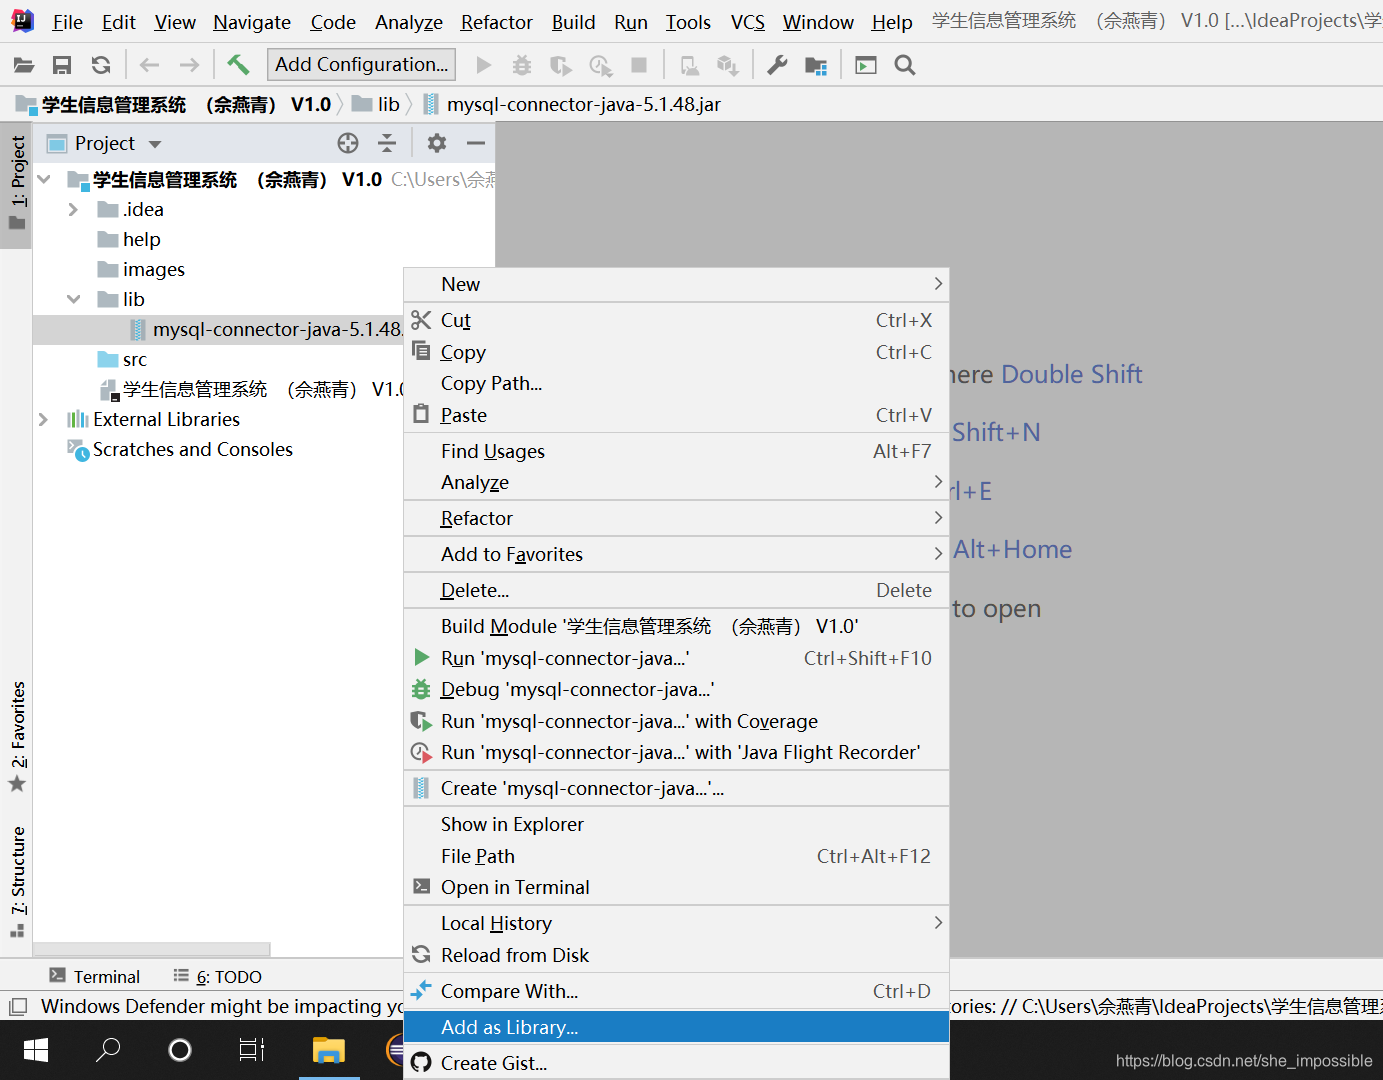This screenshot has width=1383, height=1080.
Task: Open Project Structure icon
Action: (816, 65)
